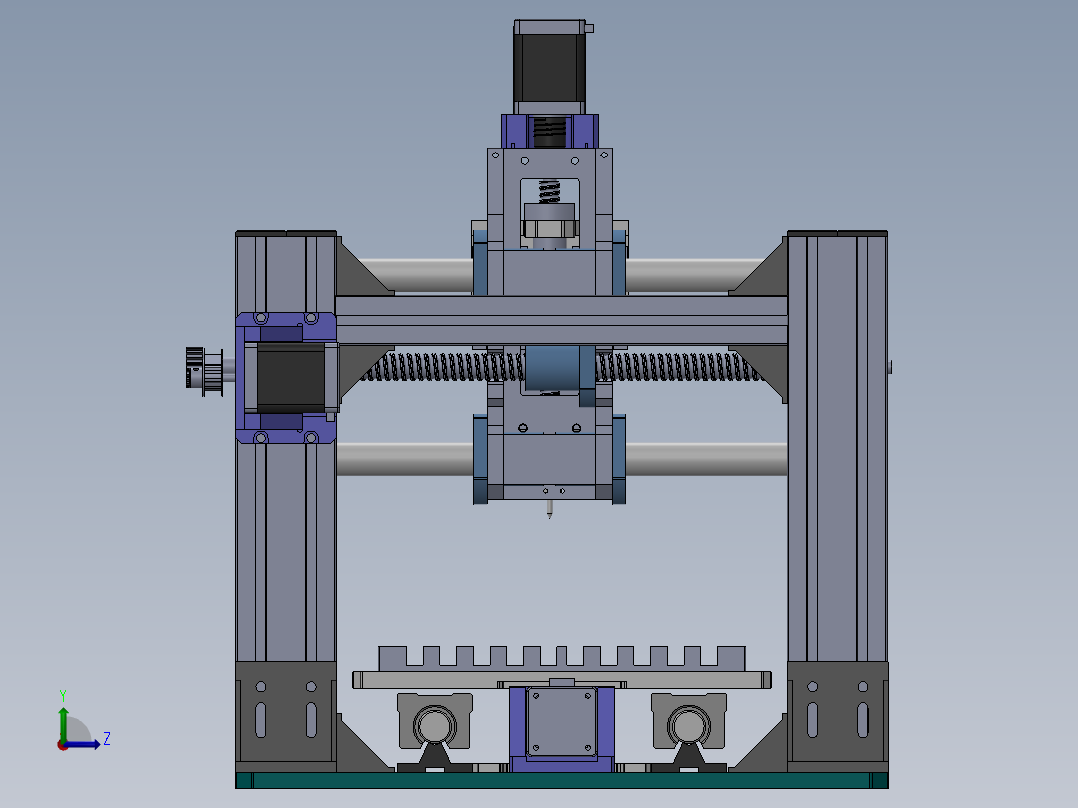The image size is (1078, 808).
Task: Pick the pointed tool tip below the carriage
Action: 549,510
